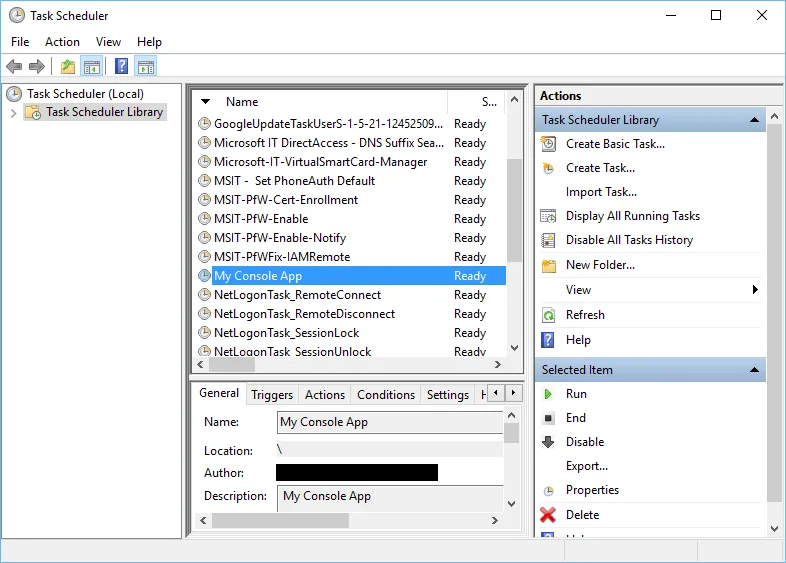Open the View submenu arrow in Actions
Viewport: 786px width, 563px height.
click(x=755, y=290)
